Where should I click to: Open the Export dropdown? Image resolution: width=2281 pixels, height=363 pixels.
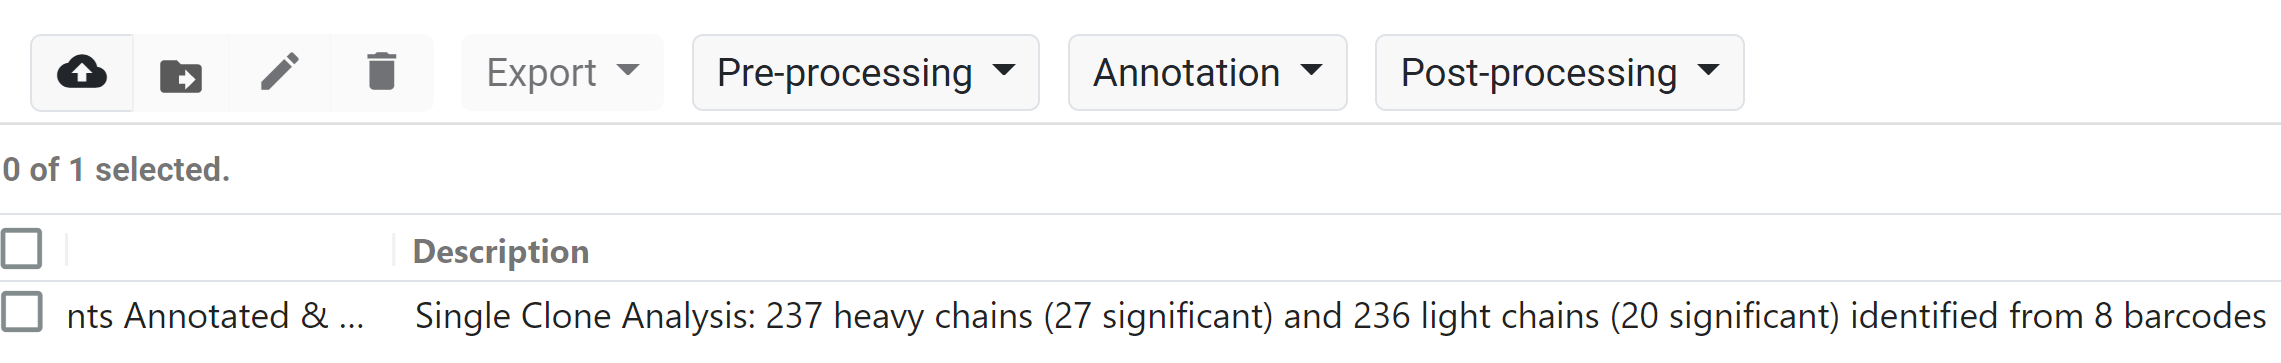[x=562, y=72]
